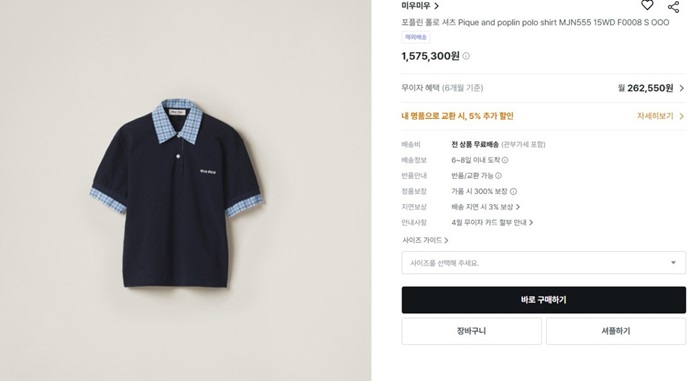Click 내 명품으로 교환 시 5% 추가 할인 banner
Viewport: 700px width, 381px height.
tap(458, 116)
